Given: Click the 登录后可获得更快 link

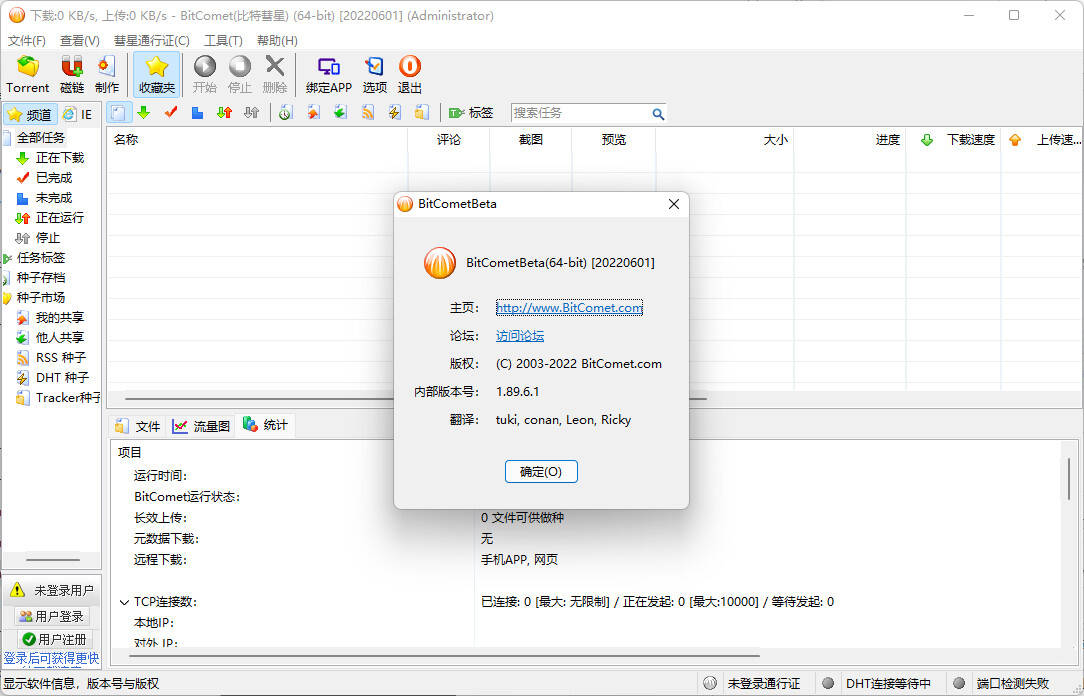Looking at the screenshot, I should pyautogui.click(x=51, y=659).
